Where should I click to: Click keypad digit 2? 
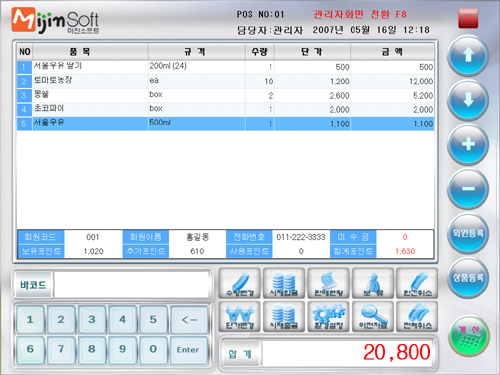(61, 319)
